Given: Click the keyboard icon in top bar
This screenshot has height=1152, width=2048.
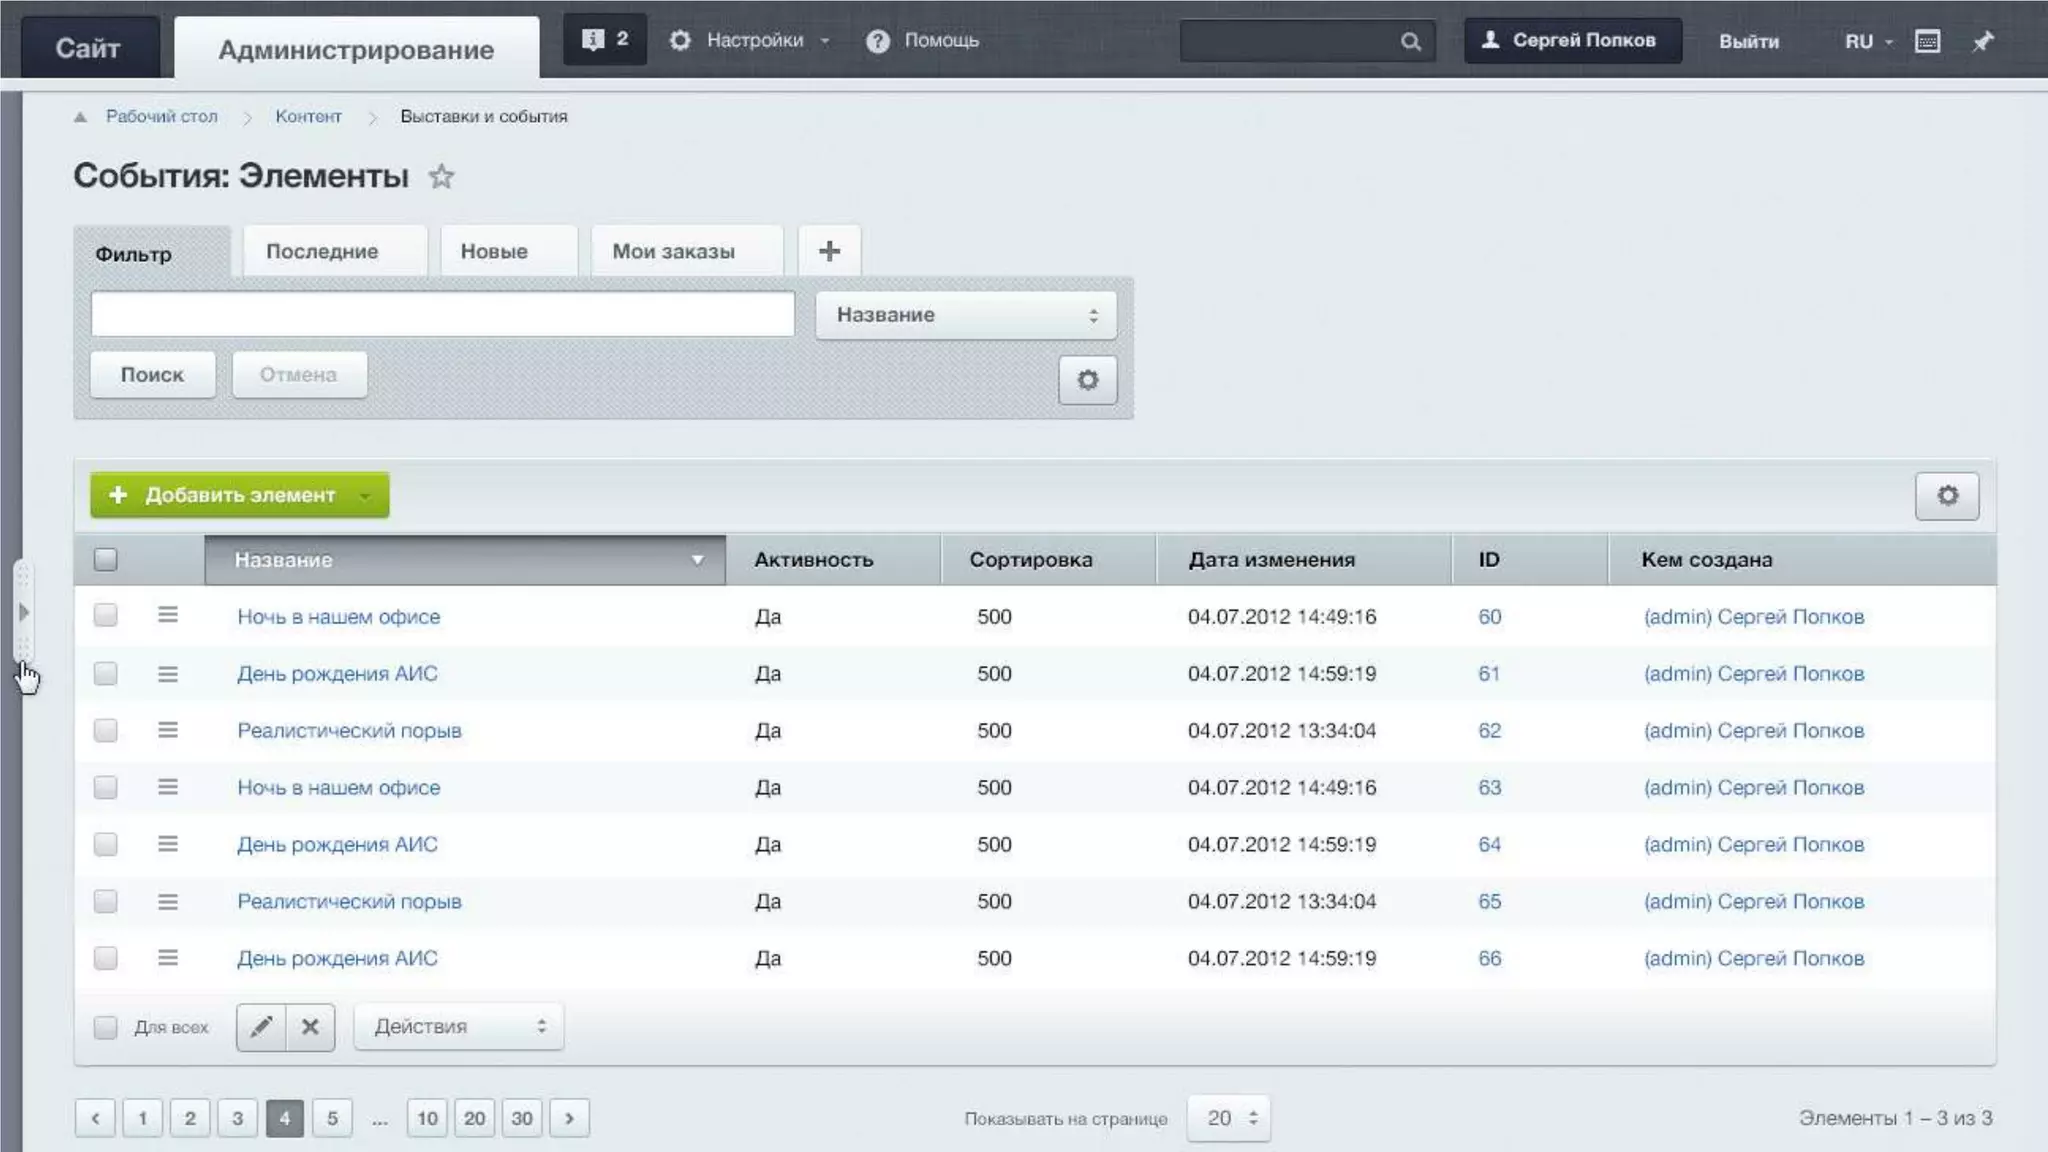Looking at the screenshot, I should click(x=1927, y=41).
